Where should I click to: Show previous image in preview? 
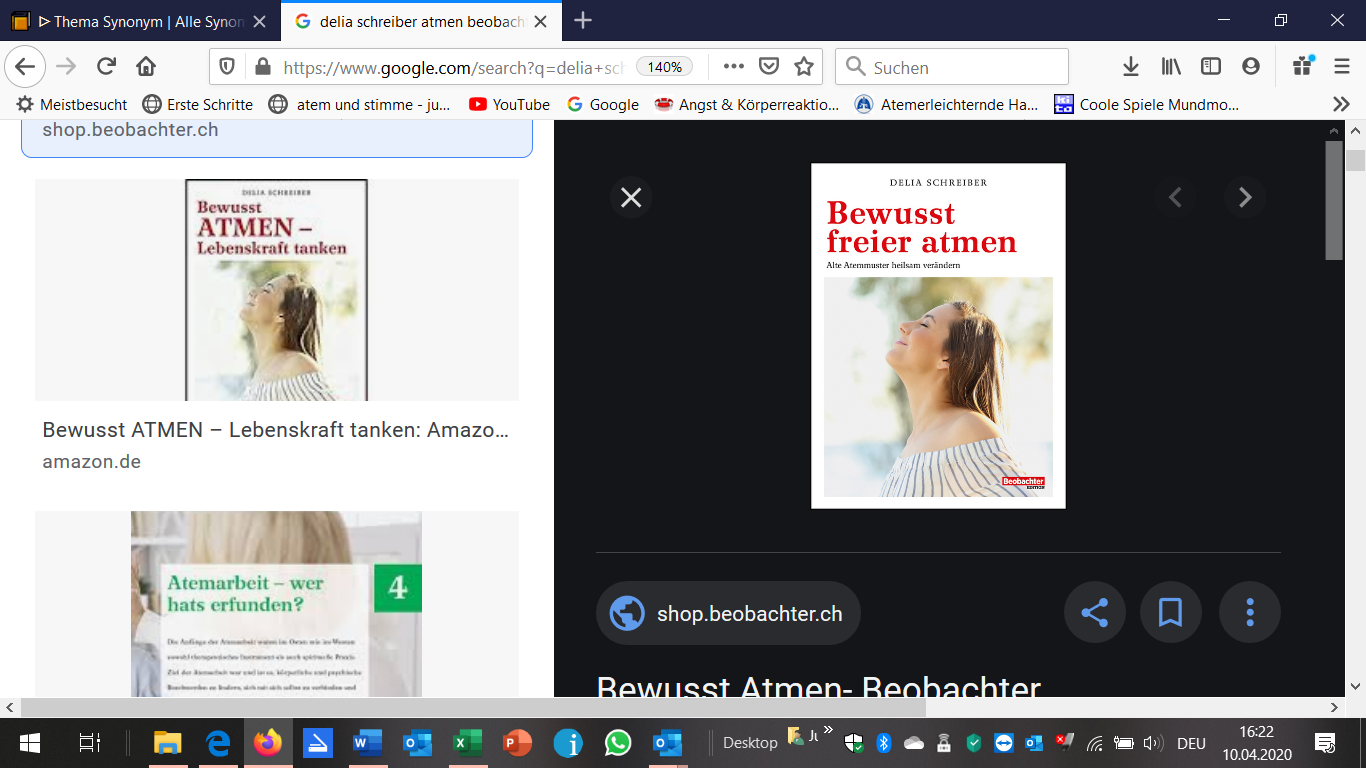pyautogui.click(x=1175, y=197)
